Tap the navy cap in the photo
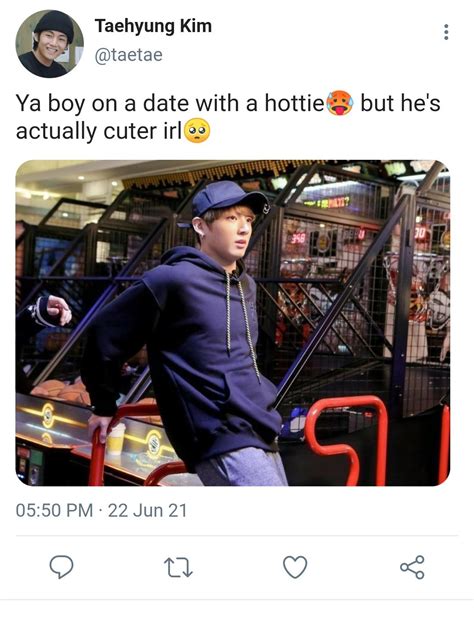The image size is (474, 619). point(229,199)
